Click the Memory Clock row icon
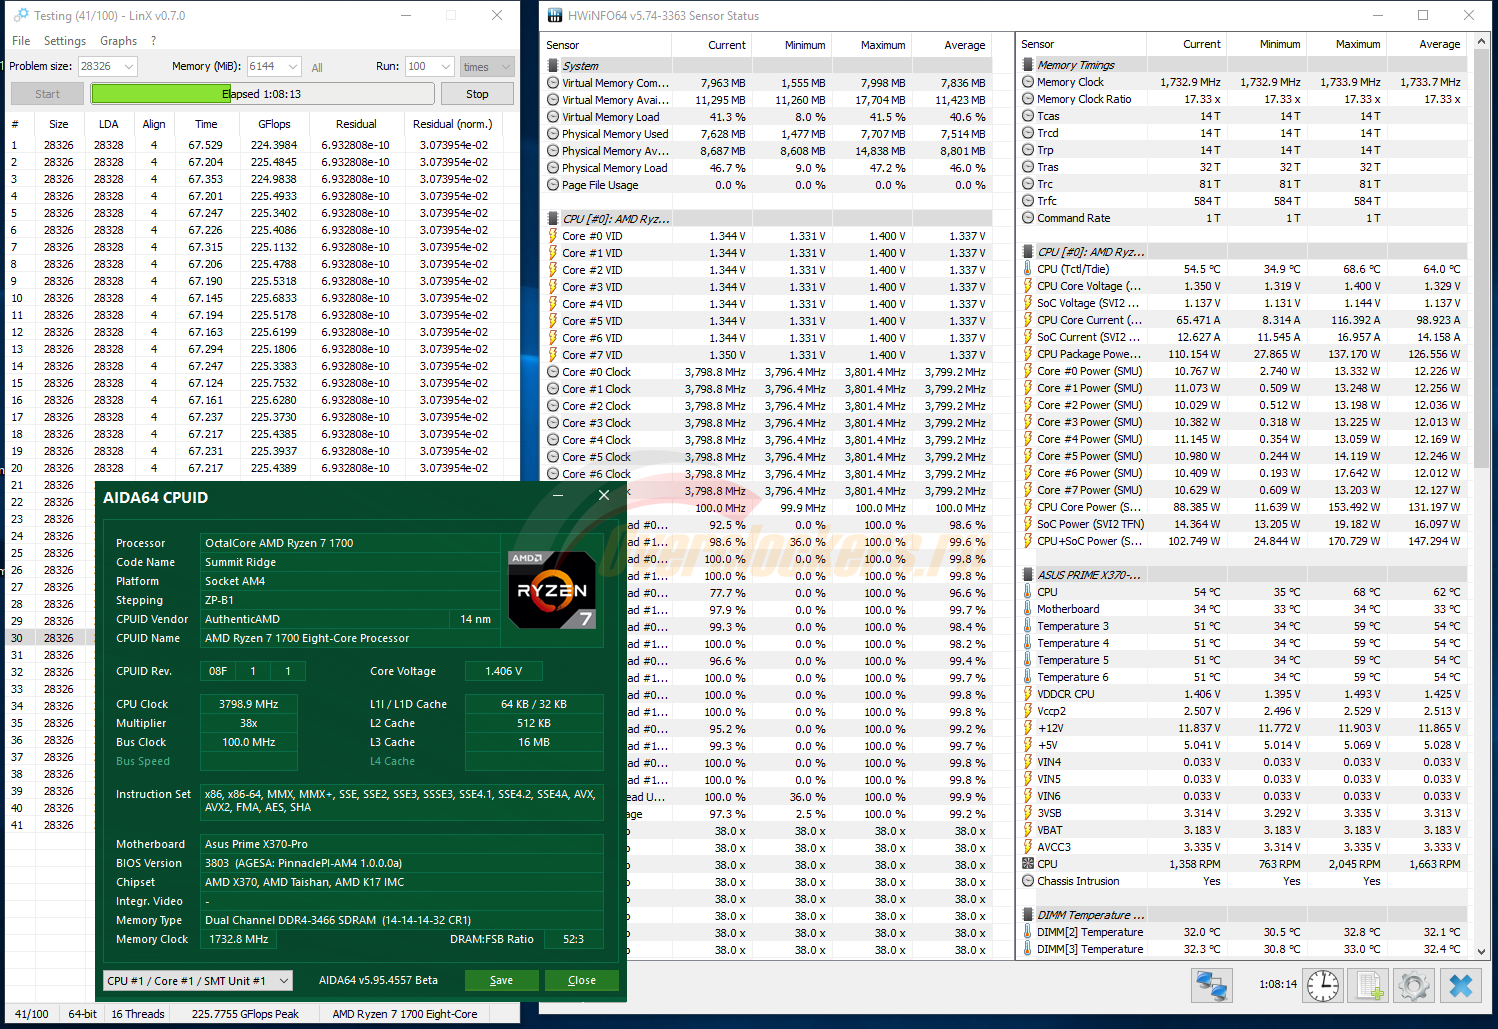Viewport: 1498px width, 1029px height. [1028, 82]
